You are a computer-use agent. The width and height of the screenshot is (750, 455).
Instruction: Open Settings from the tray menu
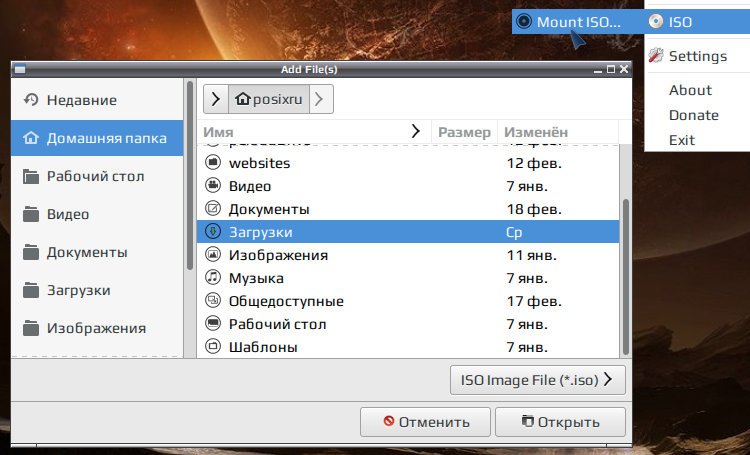(x=697, y=56)
